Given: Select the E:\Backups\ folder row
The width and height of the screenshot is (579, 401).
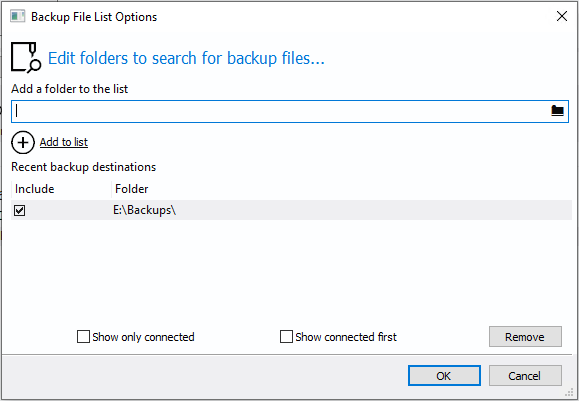Looking at the screenshot, I should [291, 210].
